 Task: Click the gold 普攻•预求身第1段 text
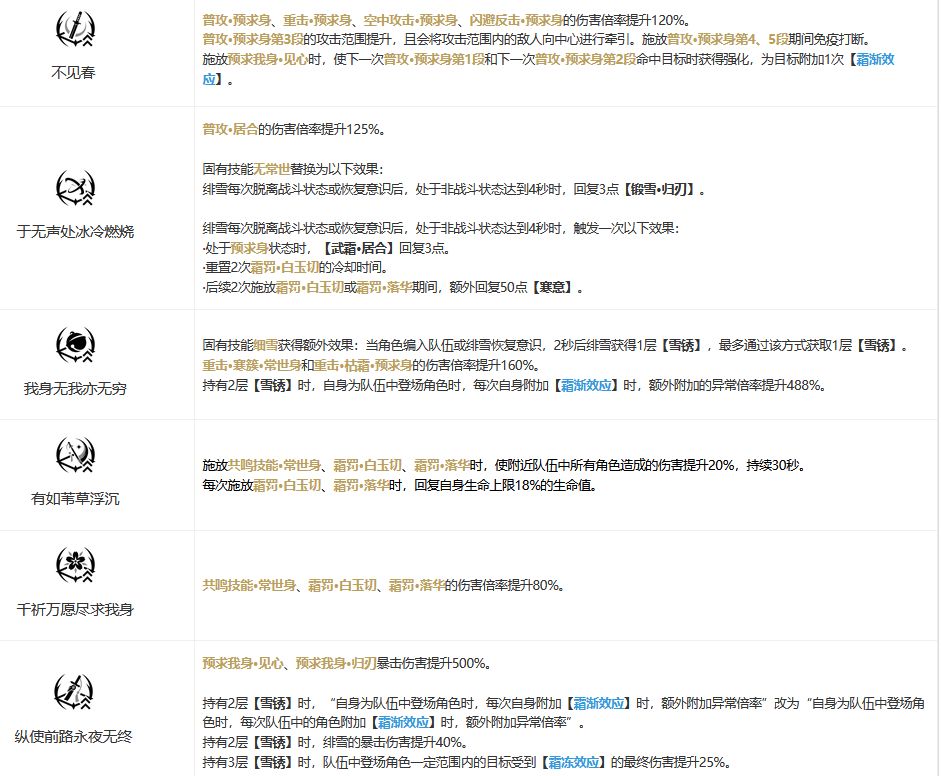[434, 59]
